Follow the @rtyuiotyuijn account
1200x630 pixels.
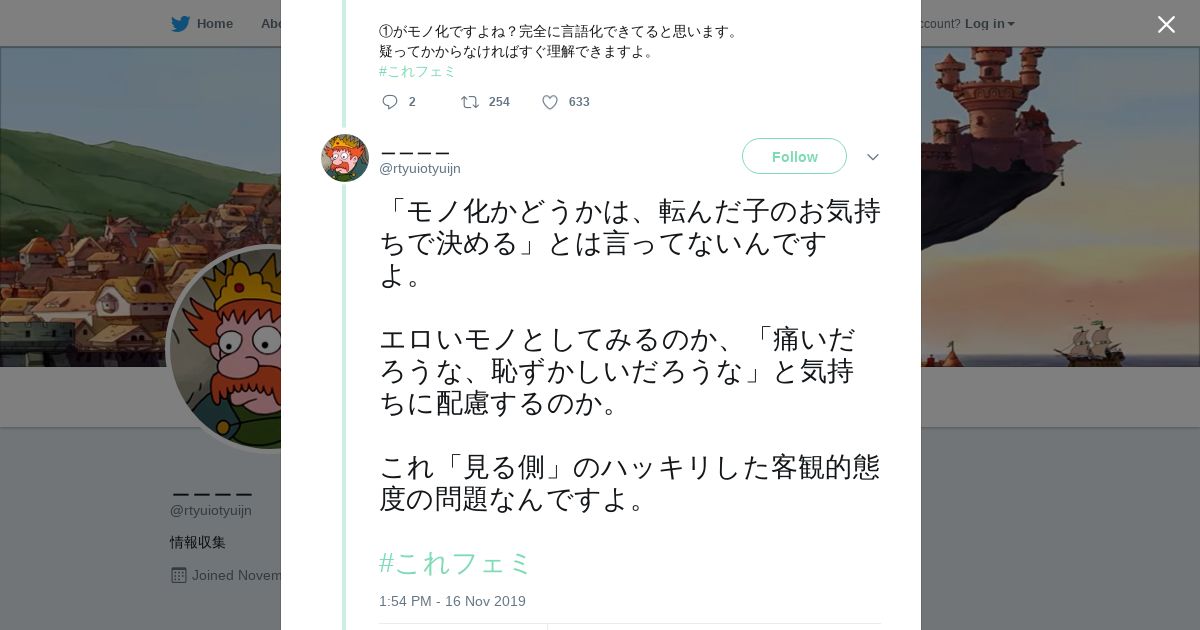(x=794, y=157)
